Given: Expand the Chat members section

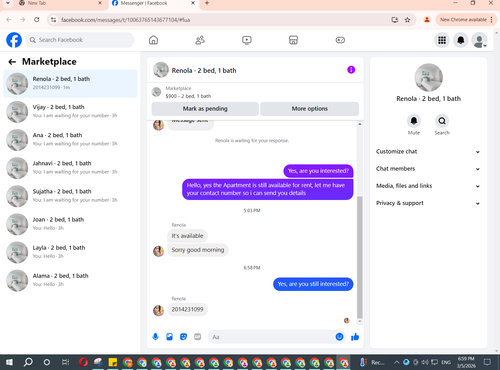Looking at the screenshot, I should (x=428, y=169).
